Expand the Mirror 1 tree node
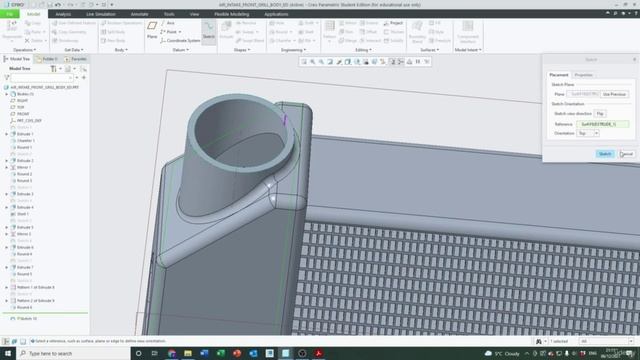This screenshot has width=640, height=360. click(7, 167)
